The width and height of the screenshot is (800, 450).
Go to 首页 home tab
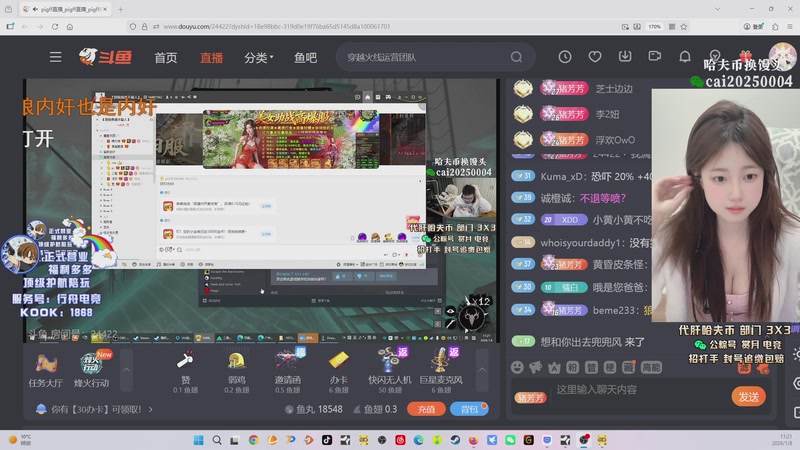point(166,58)
